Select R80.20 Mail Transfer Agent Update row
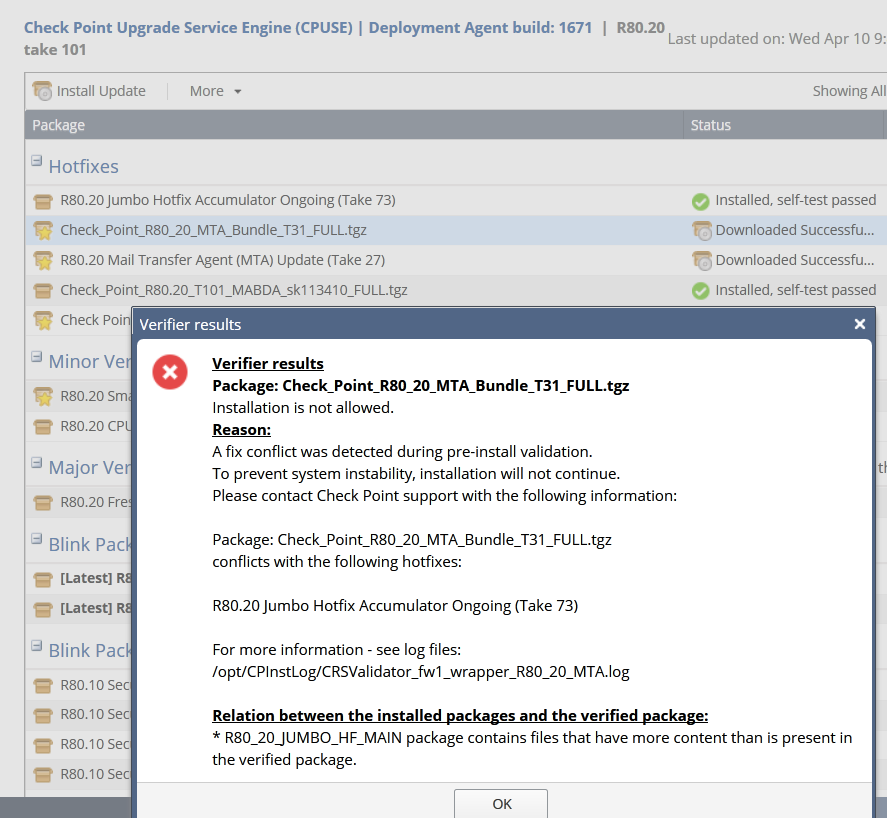The height and width of the screenshot is (818, 887). click(x=455, y=260)
